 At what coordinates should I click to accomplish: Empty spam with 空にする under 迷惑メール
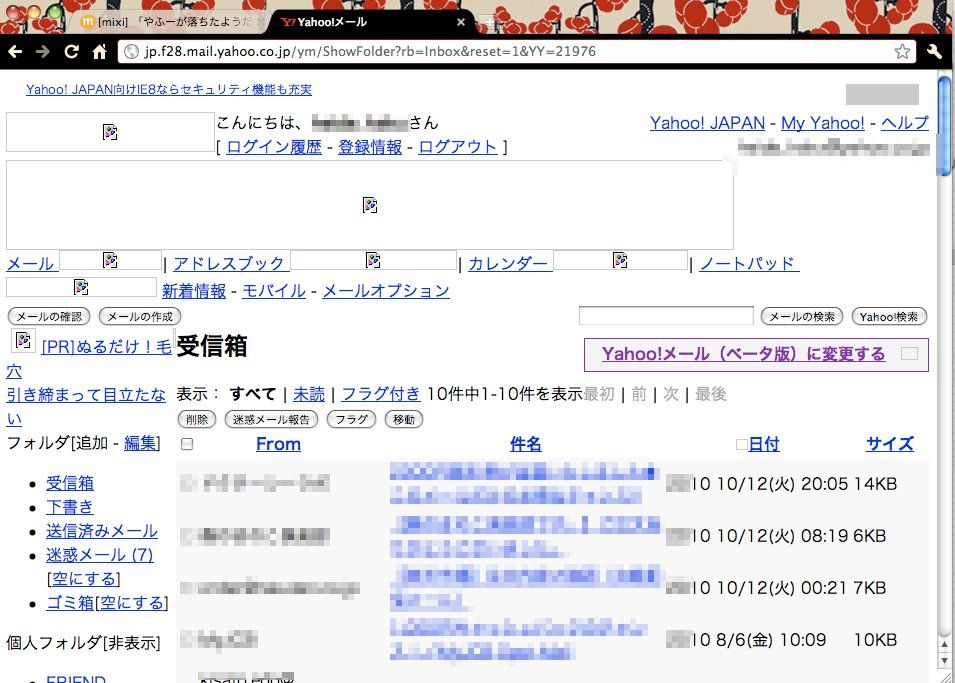coord(83,579)
